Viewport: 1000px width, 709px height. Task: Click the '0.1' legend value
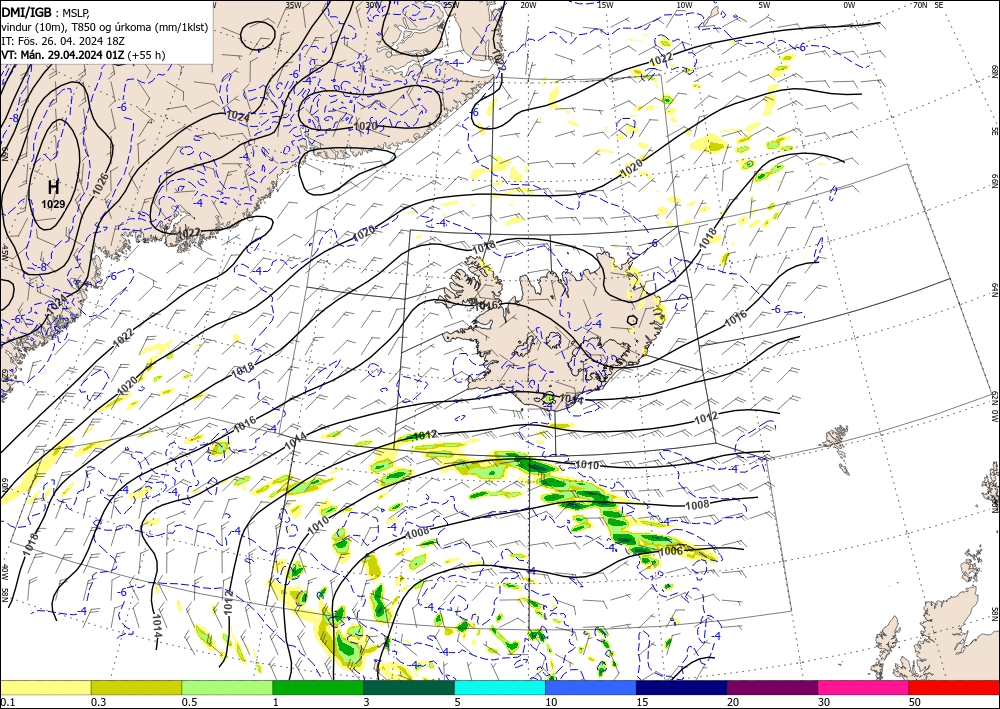(6, 702)
